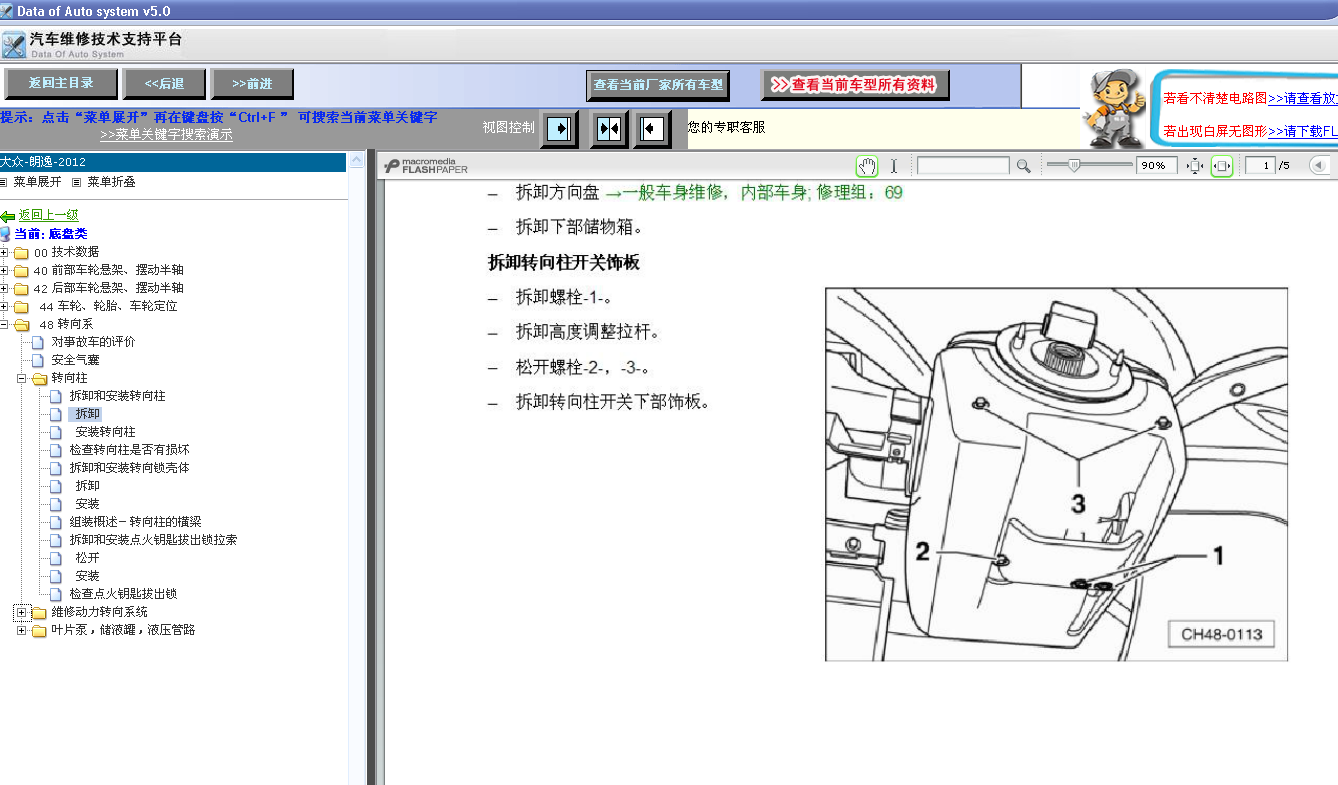Click the <<后退 button

point(164,84)
